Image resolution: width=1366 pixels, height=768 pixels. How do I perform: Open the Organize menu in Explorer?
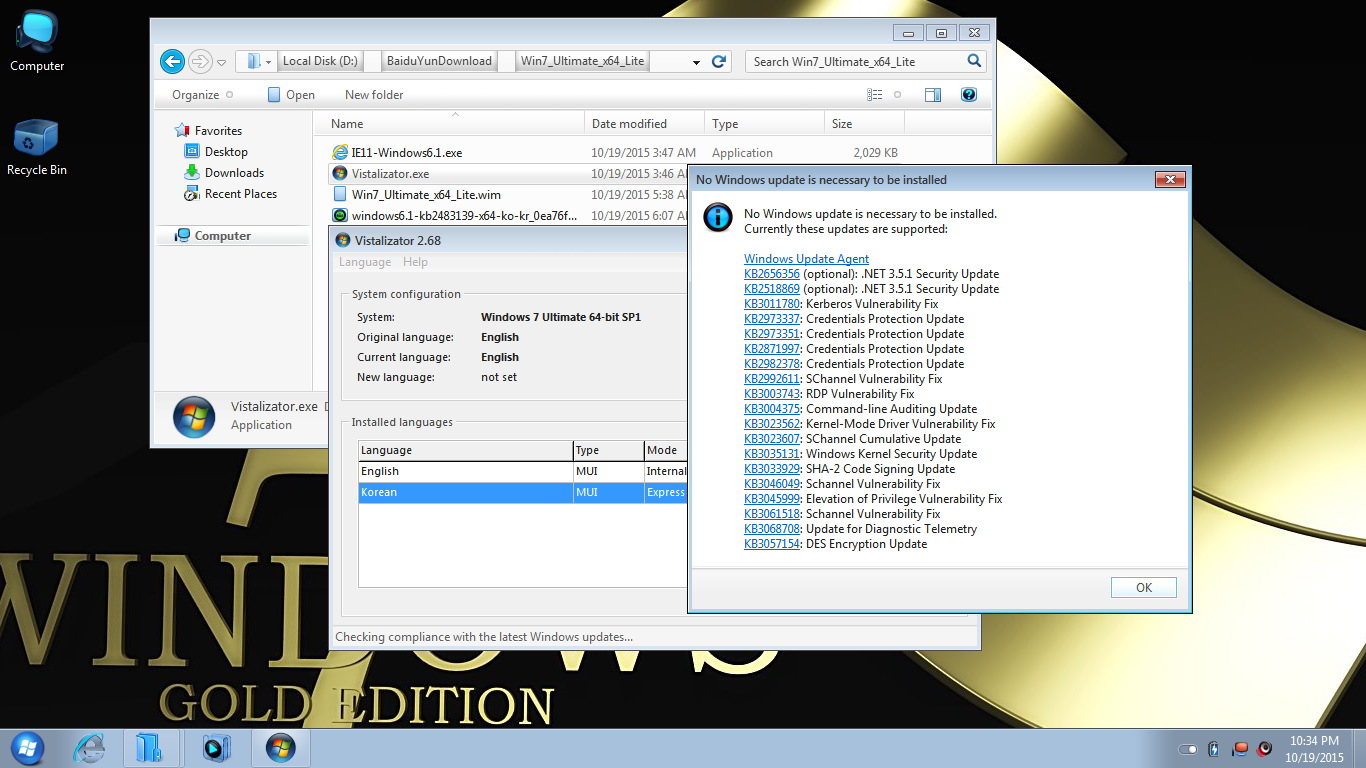(202, 95)
